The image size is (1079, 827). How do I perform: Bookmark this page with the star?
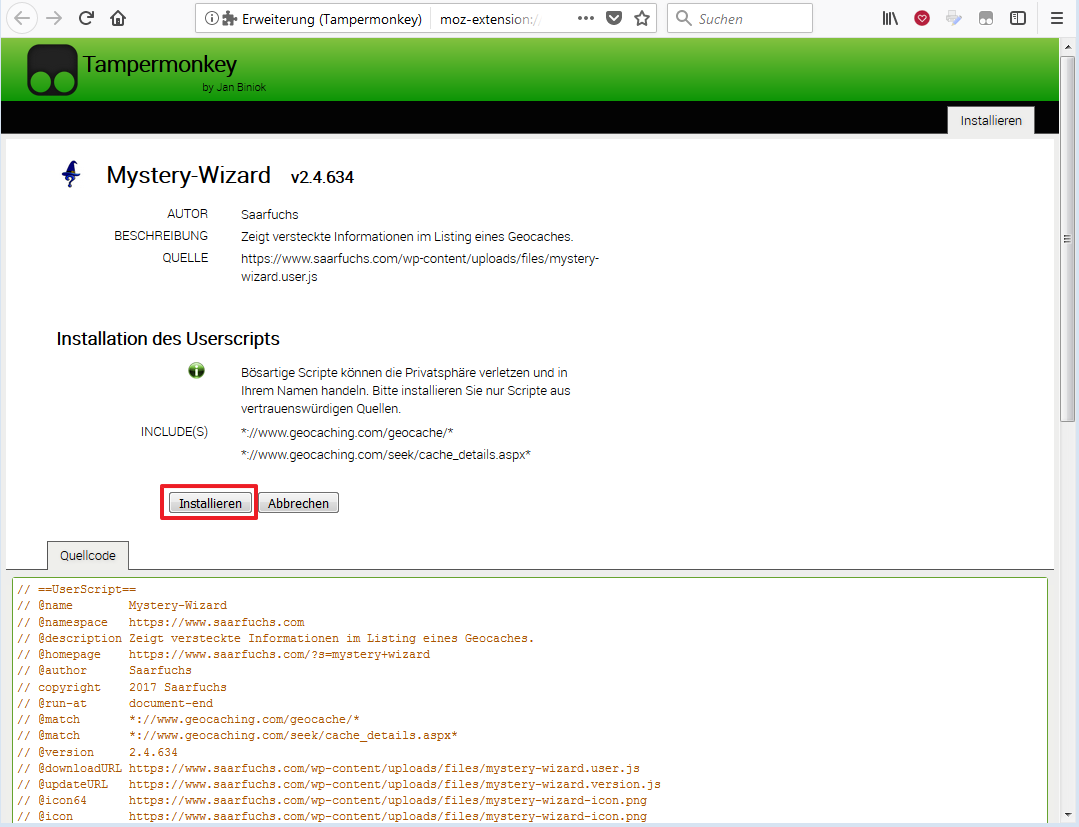tap(642, 19)
